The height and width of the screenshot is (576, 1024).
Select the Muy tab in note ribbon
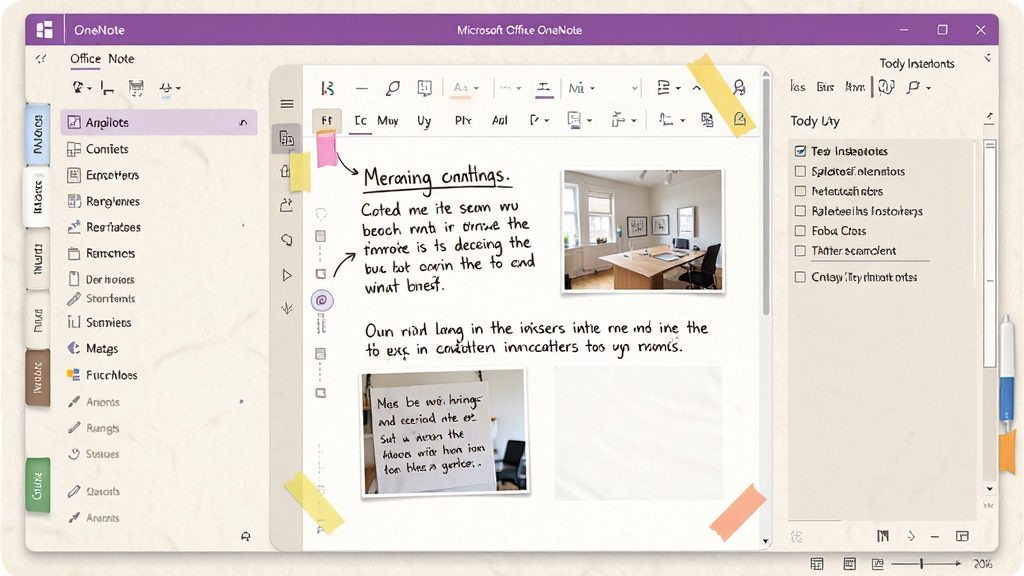click(x=388, y=120)
